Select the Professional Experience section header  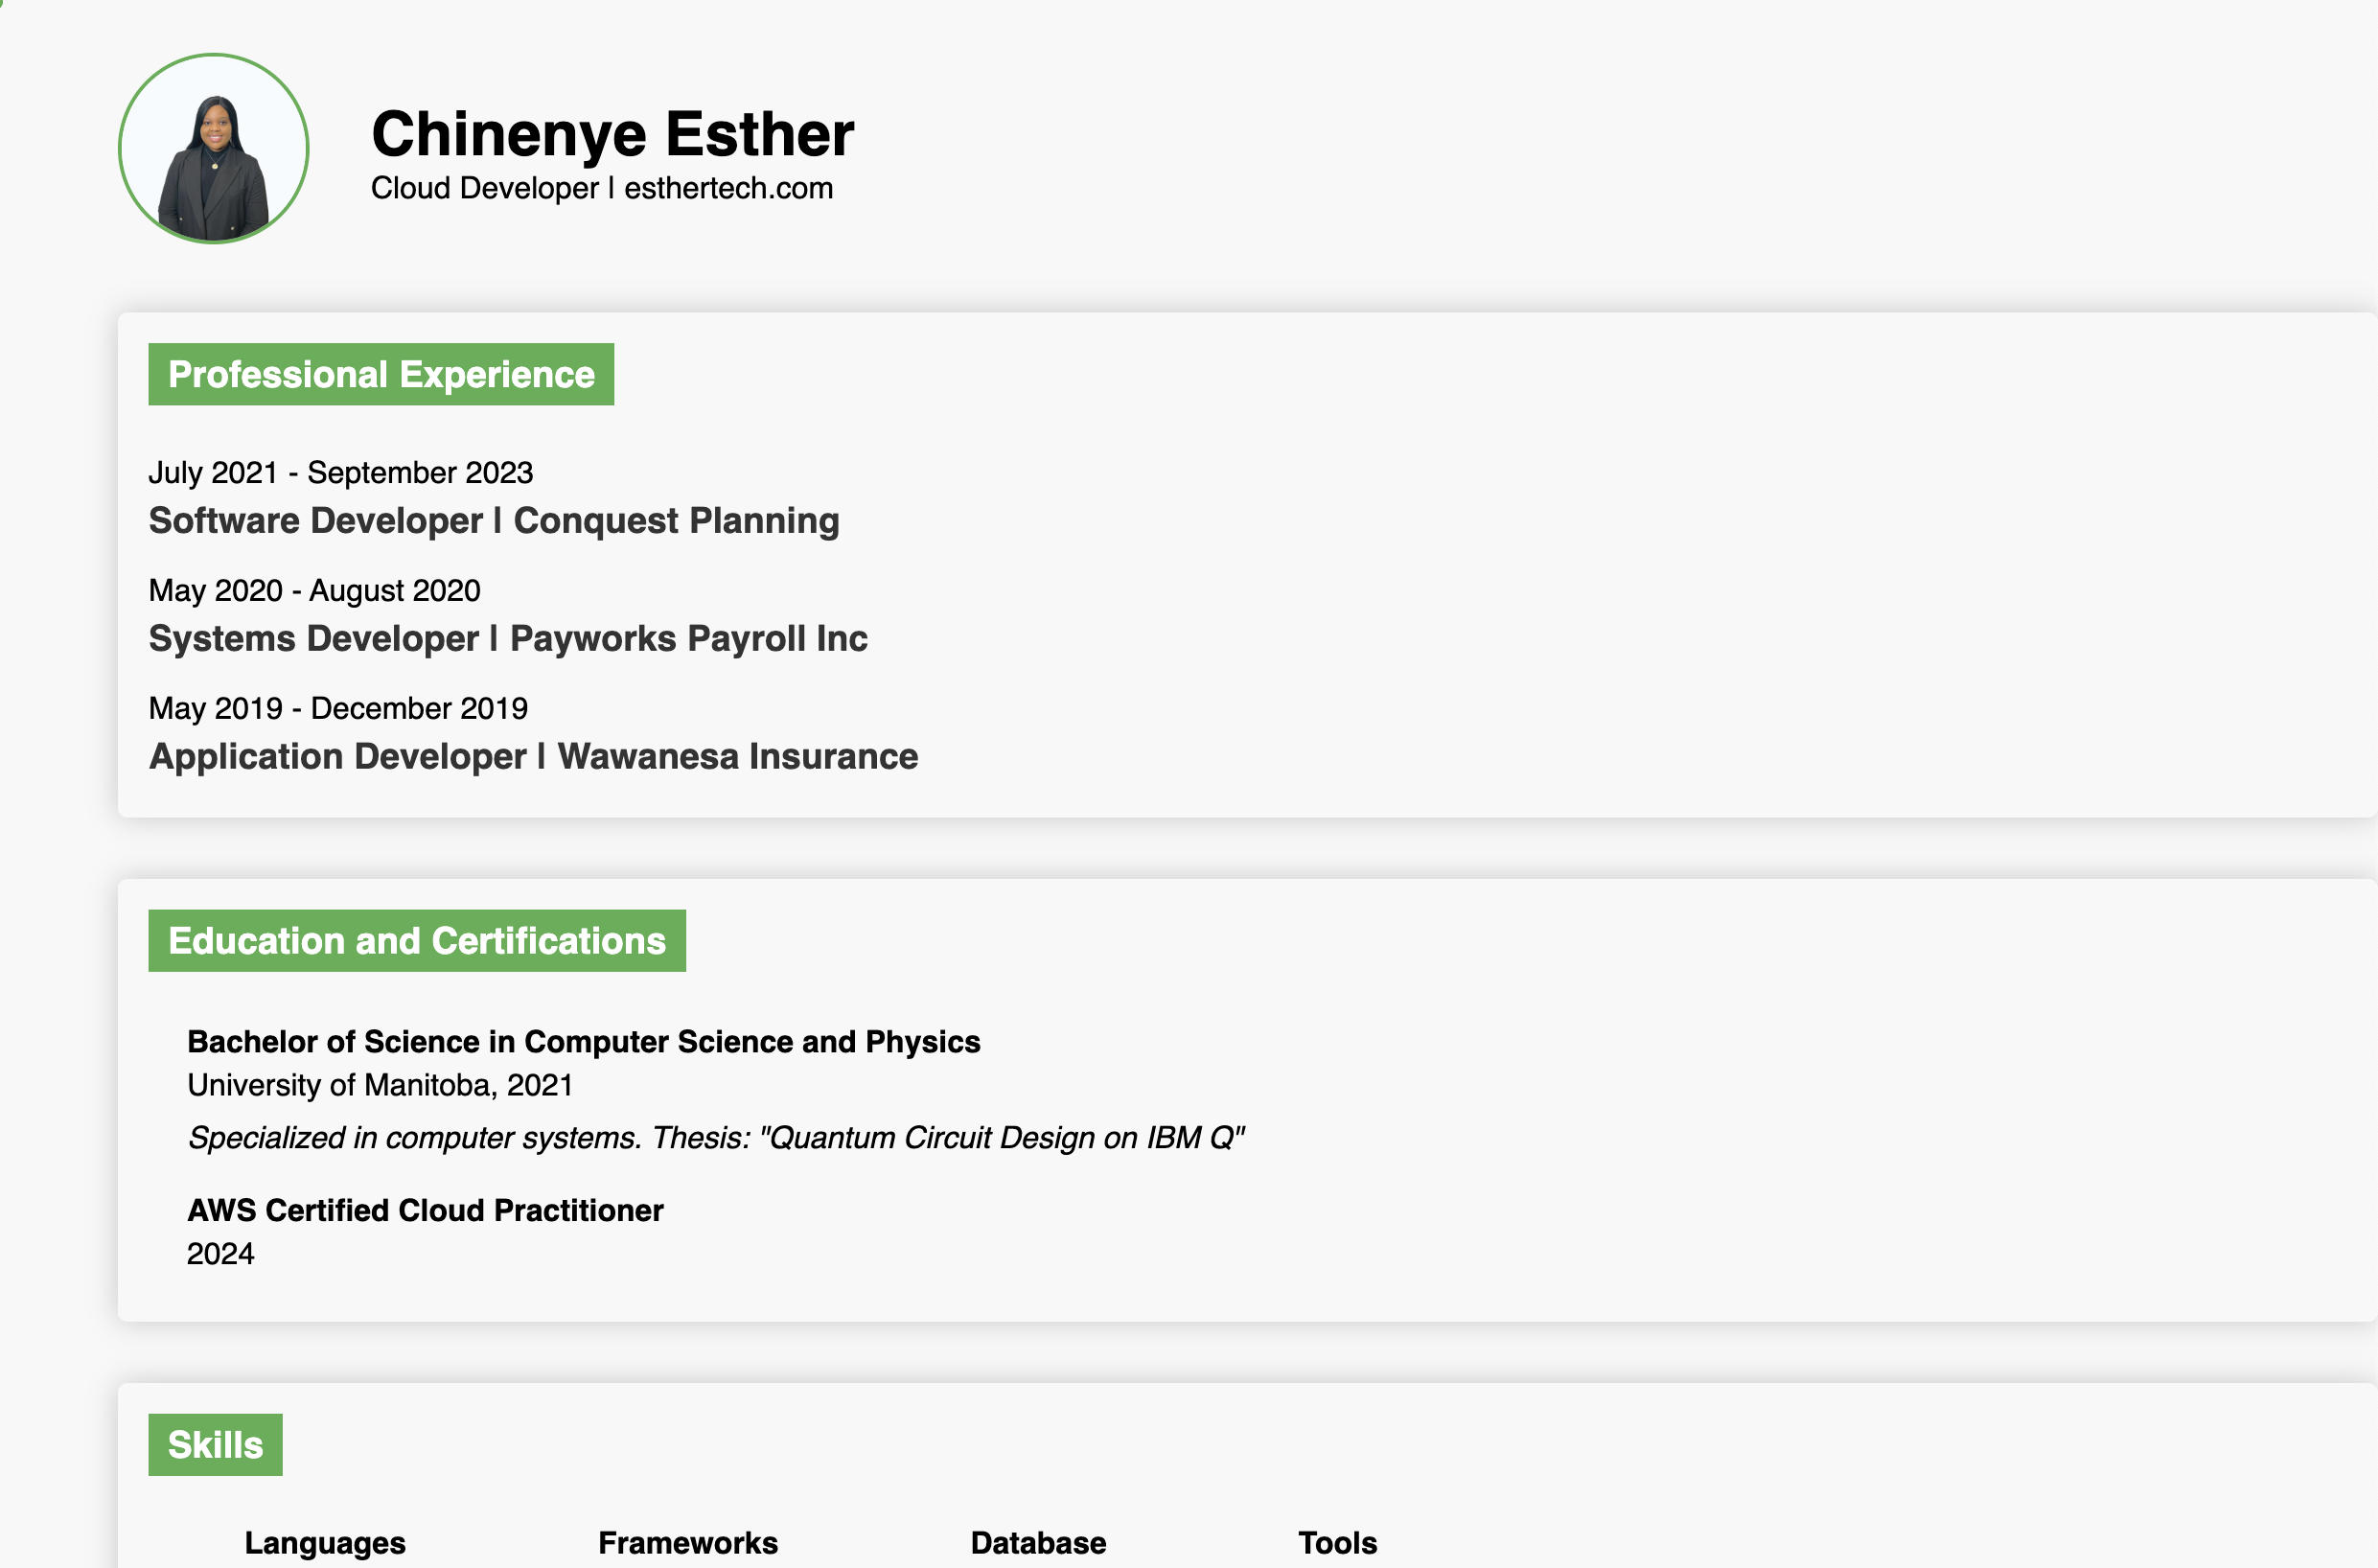pyautogui.click(x=381, y=374)
